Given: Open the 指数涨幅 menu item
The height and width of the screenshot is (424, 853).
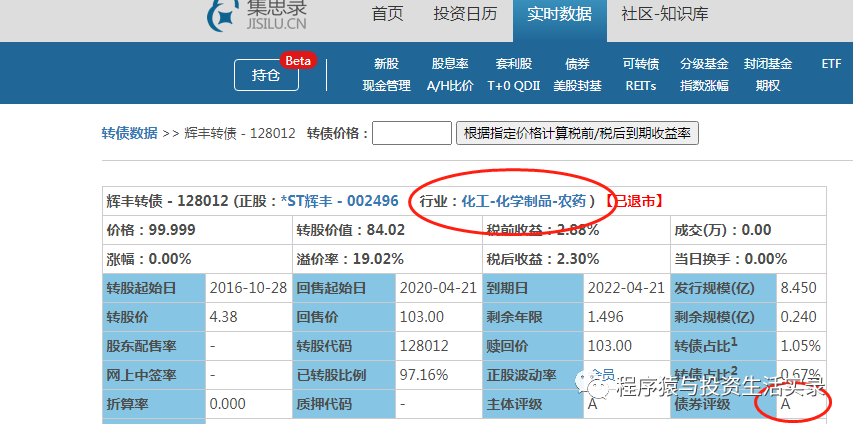Looking at the screenshot, I should pos(704,86).
